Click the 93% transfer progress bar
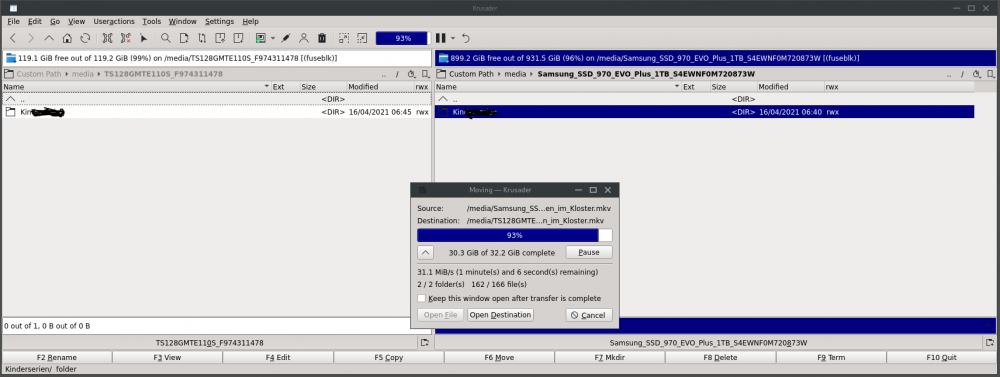The height and width of the screenshot is (377, 1000). pos(515,235)
